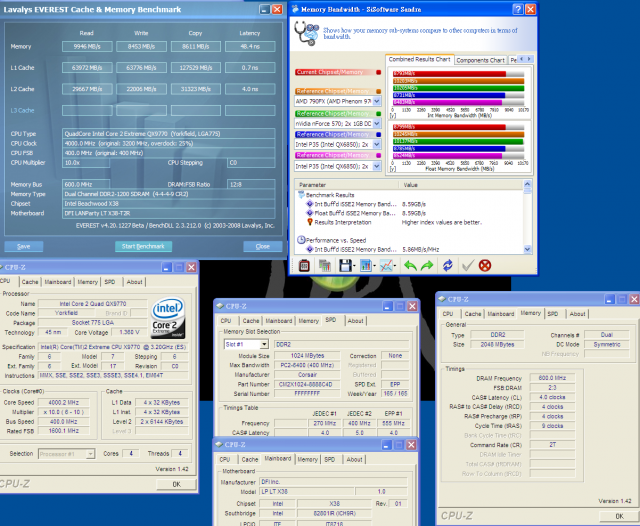This screenshot has height=526, width=640.
Task: Click the help question mark in Sandra title bar
Action: tap(518, 9)
